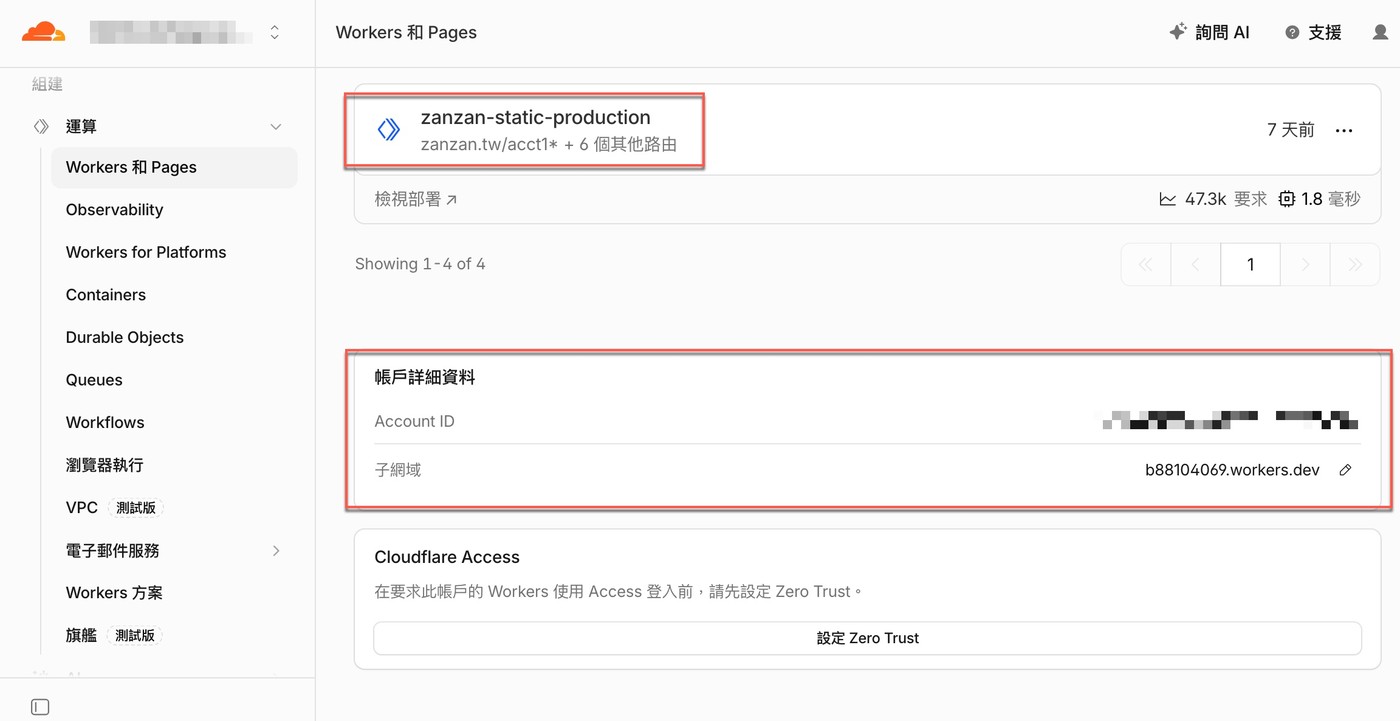Click the 帳戶詳細資料 heading
The width and height of the screenshot is (1400, 721).
tap(425, 377)
